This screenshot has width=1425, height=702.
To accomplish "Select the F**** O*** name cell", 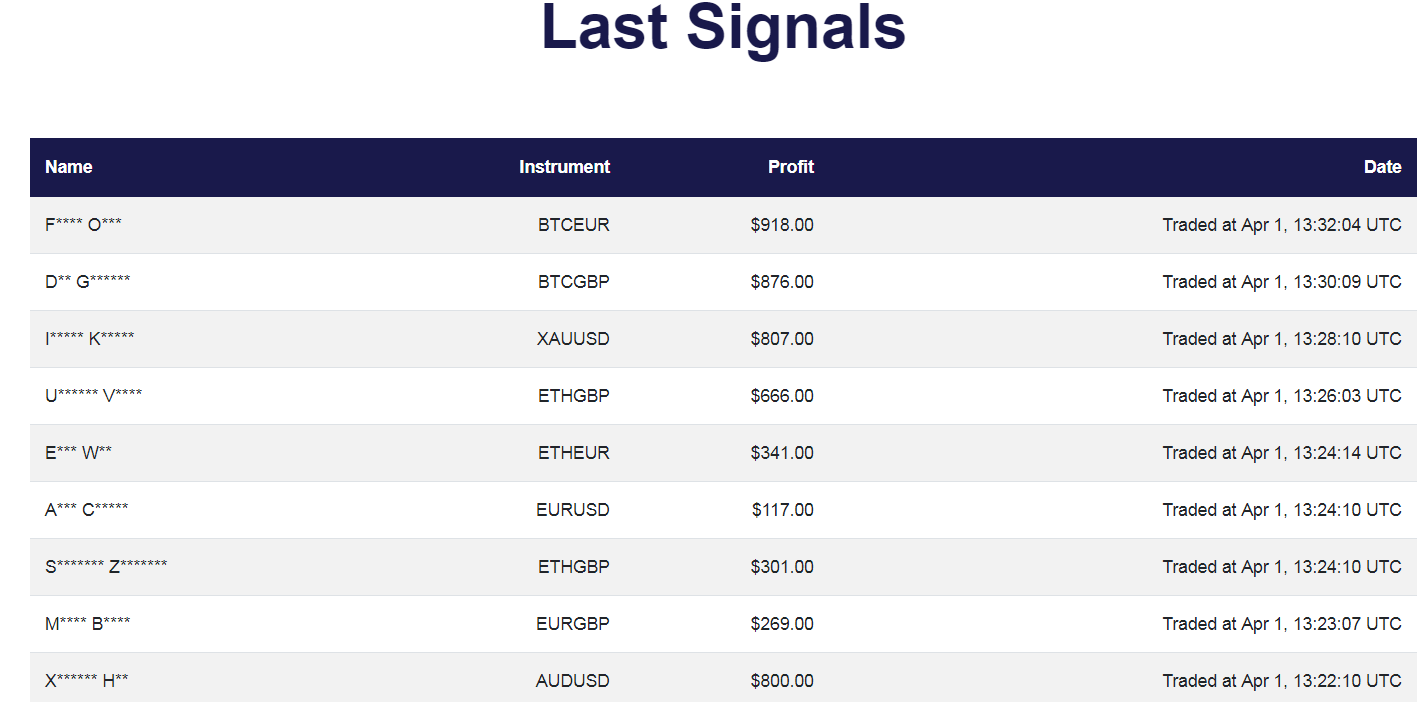I will tap(83, 225).
